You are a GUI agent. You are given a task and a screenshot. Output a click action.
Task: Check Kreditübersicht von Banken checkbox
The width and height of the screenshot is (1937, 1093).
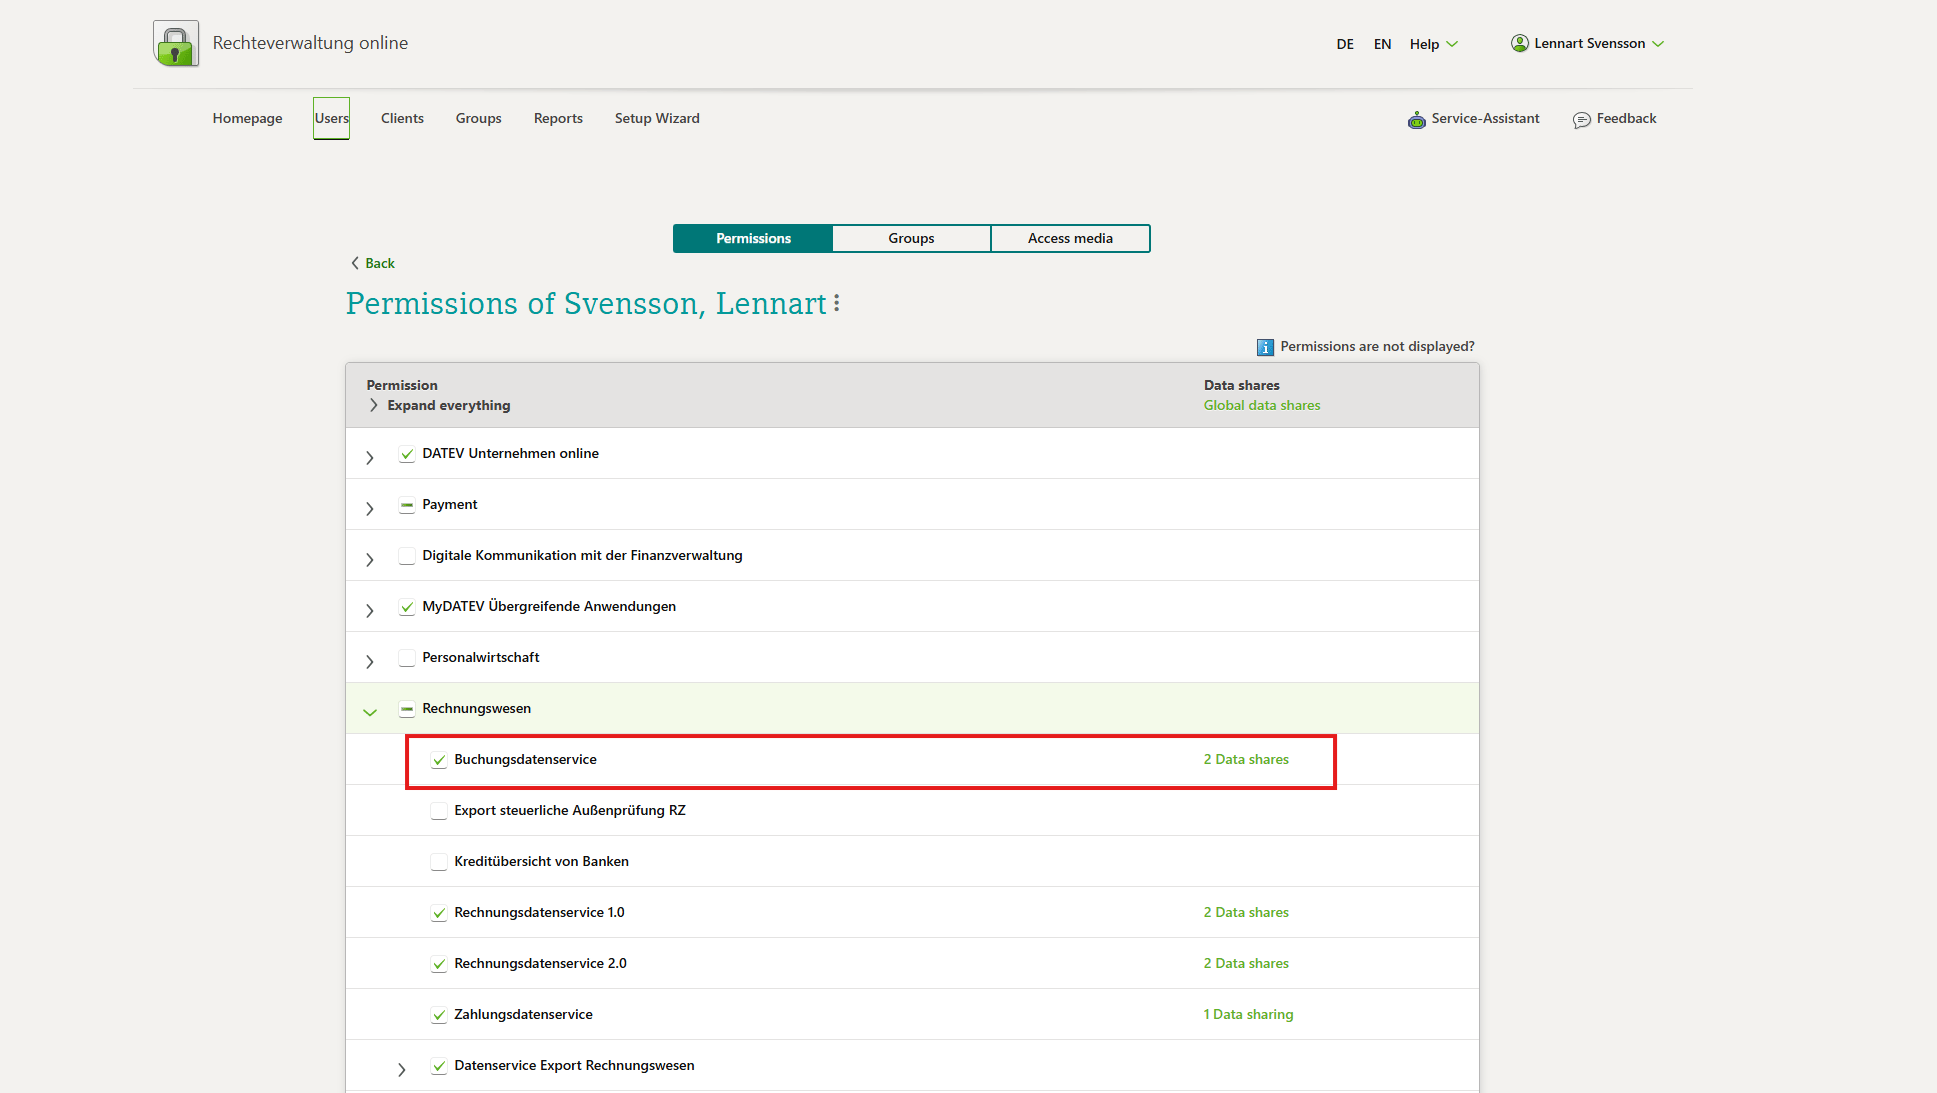439,862
